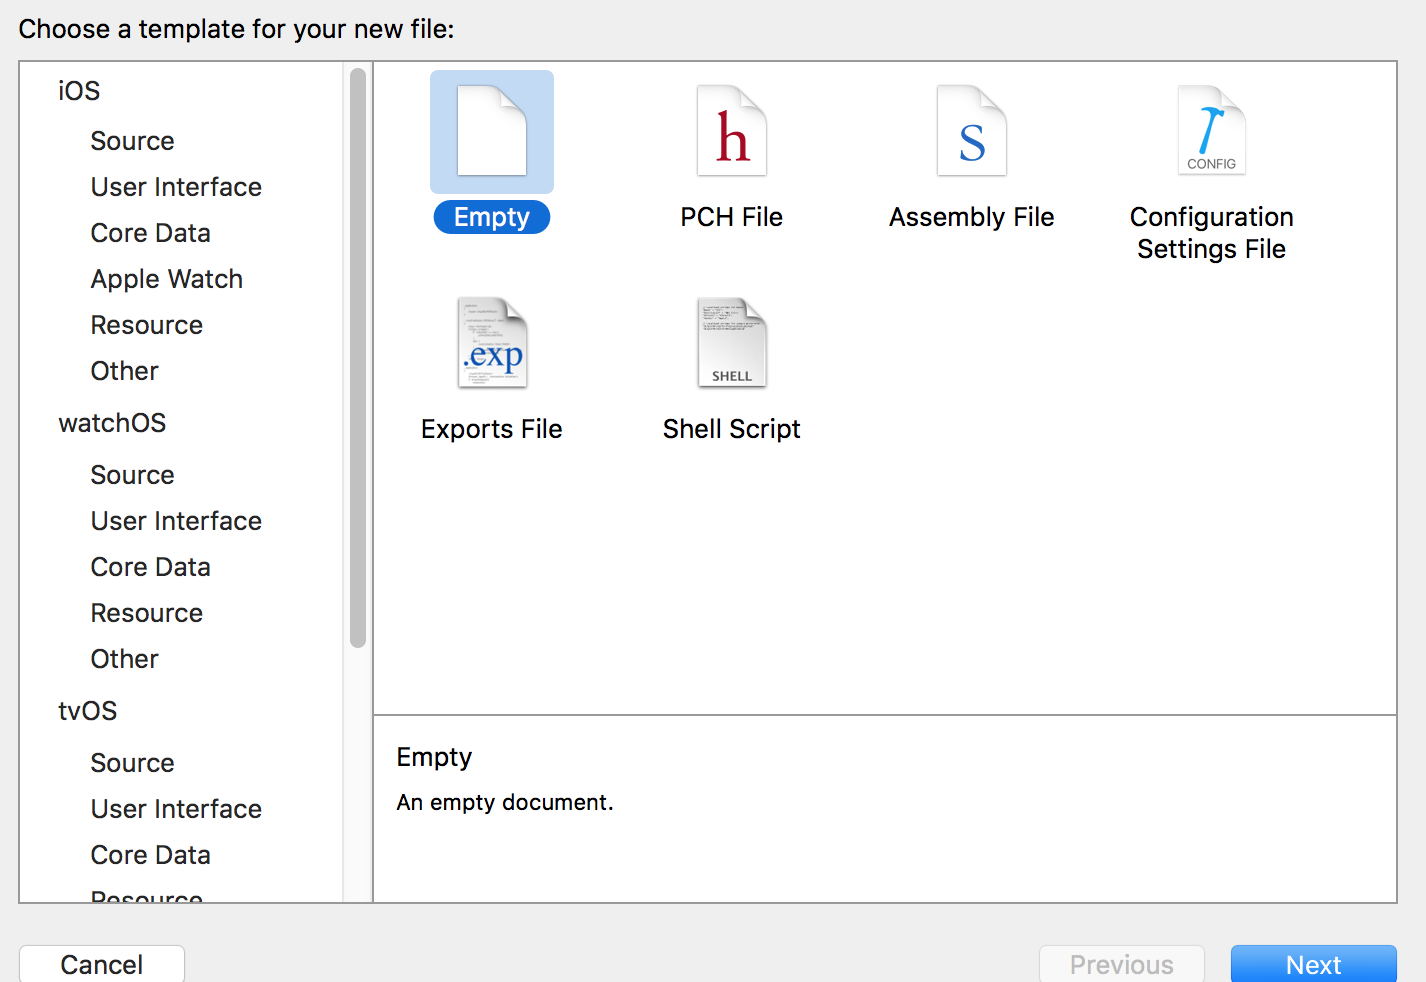Select the watchOS section header

click(112, 423)
